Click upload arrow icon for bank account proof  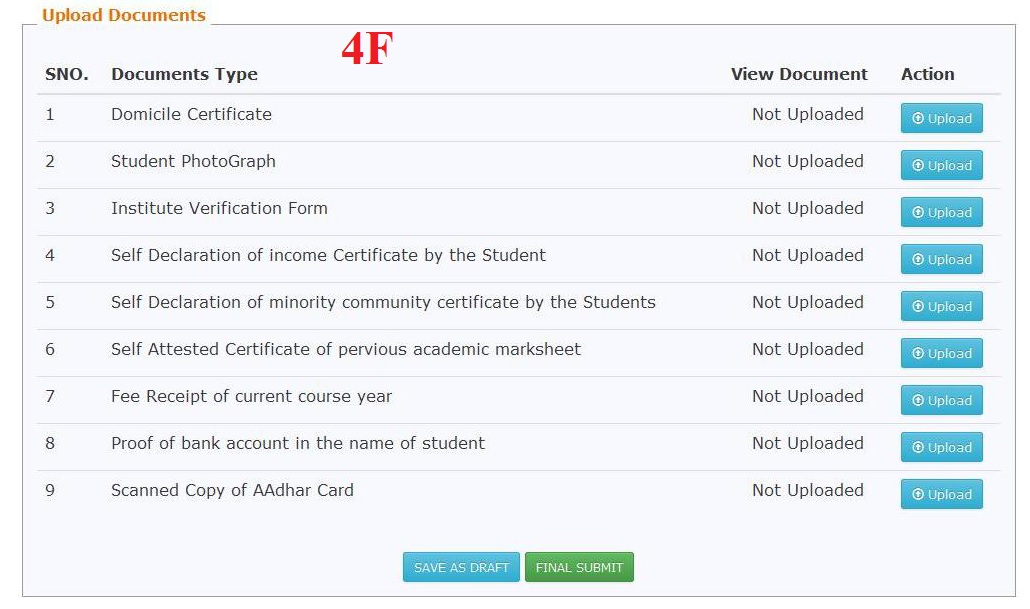(918, 447)
